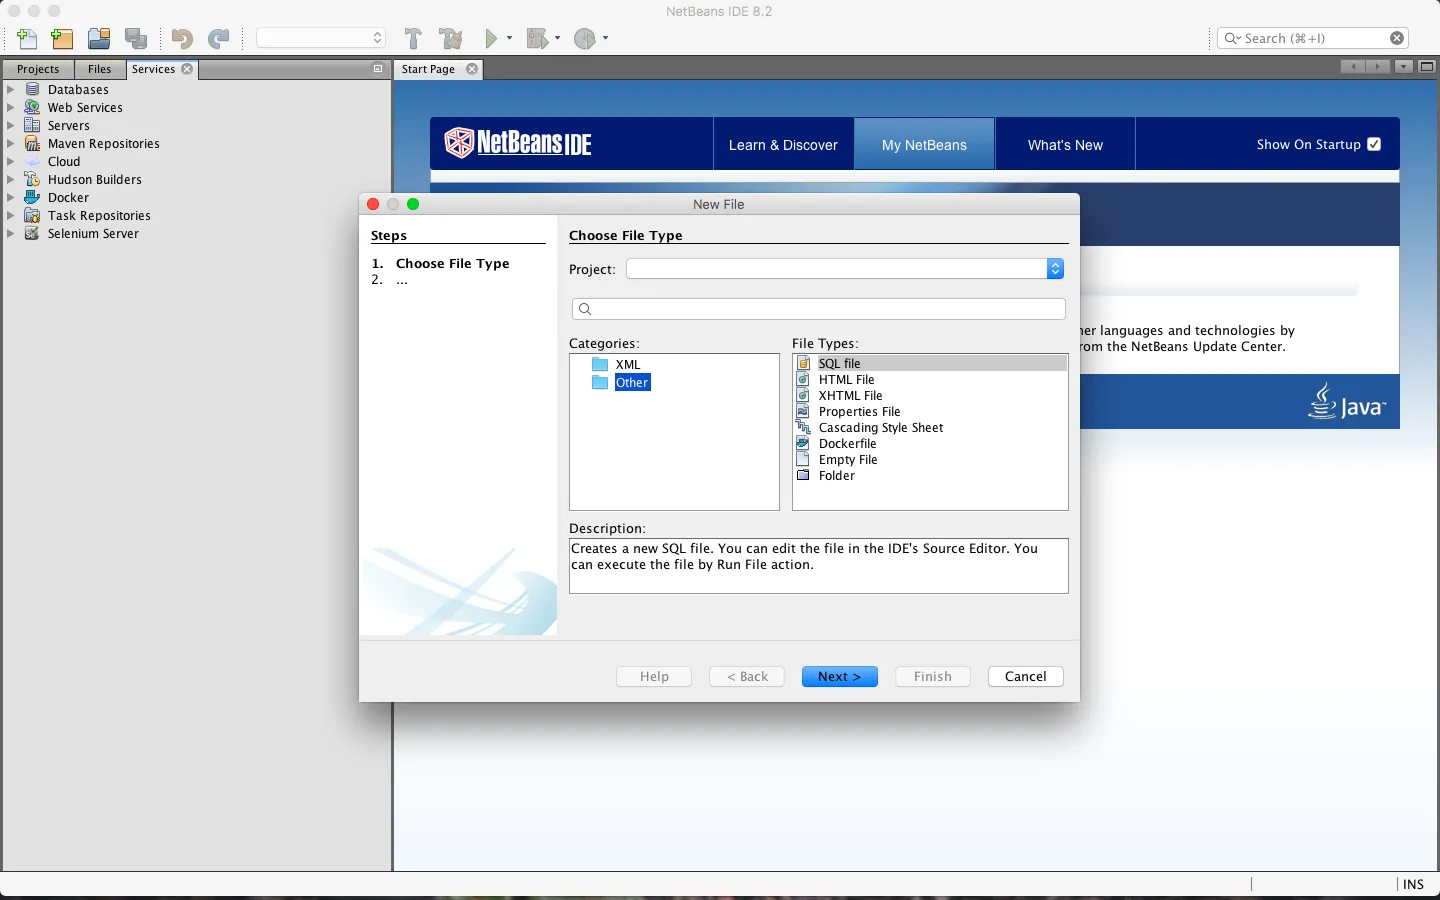Click the Help button in New File
The image size is (1440, 900).
[654, 677]
